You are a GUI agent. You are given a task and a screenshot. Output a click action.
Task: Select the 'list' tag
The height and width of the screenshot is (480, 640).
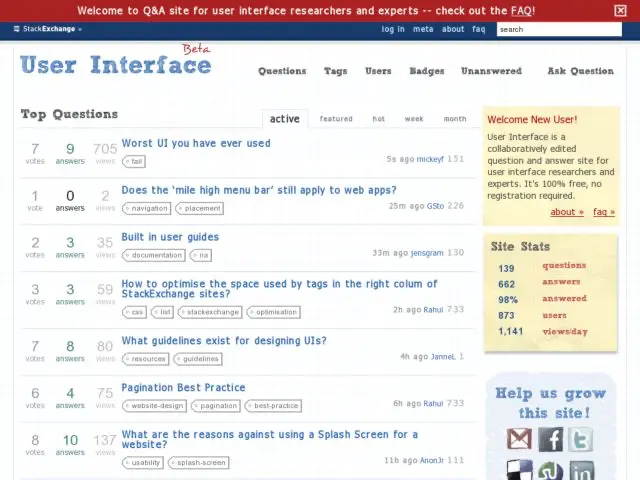tap(162, 312)
